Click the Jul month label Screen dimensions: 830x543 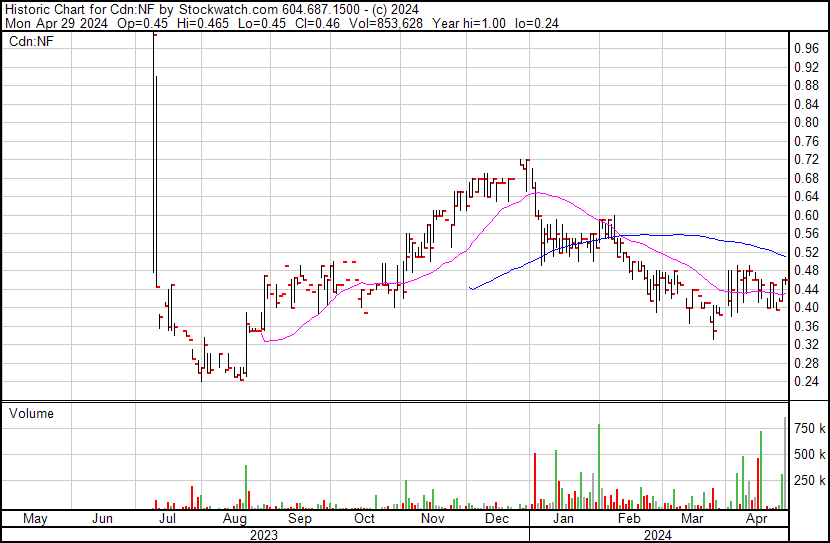167,518
